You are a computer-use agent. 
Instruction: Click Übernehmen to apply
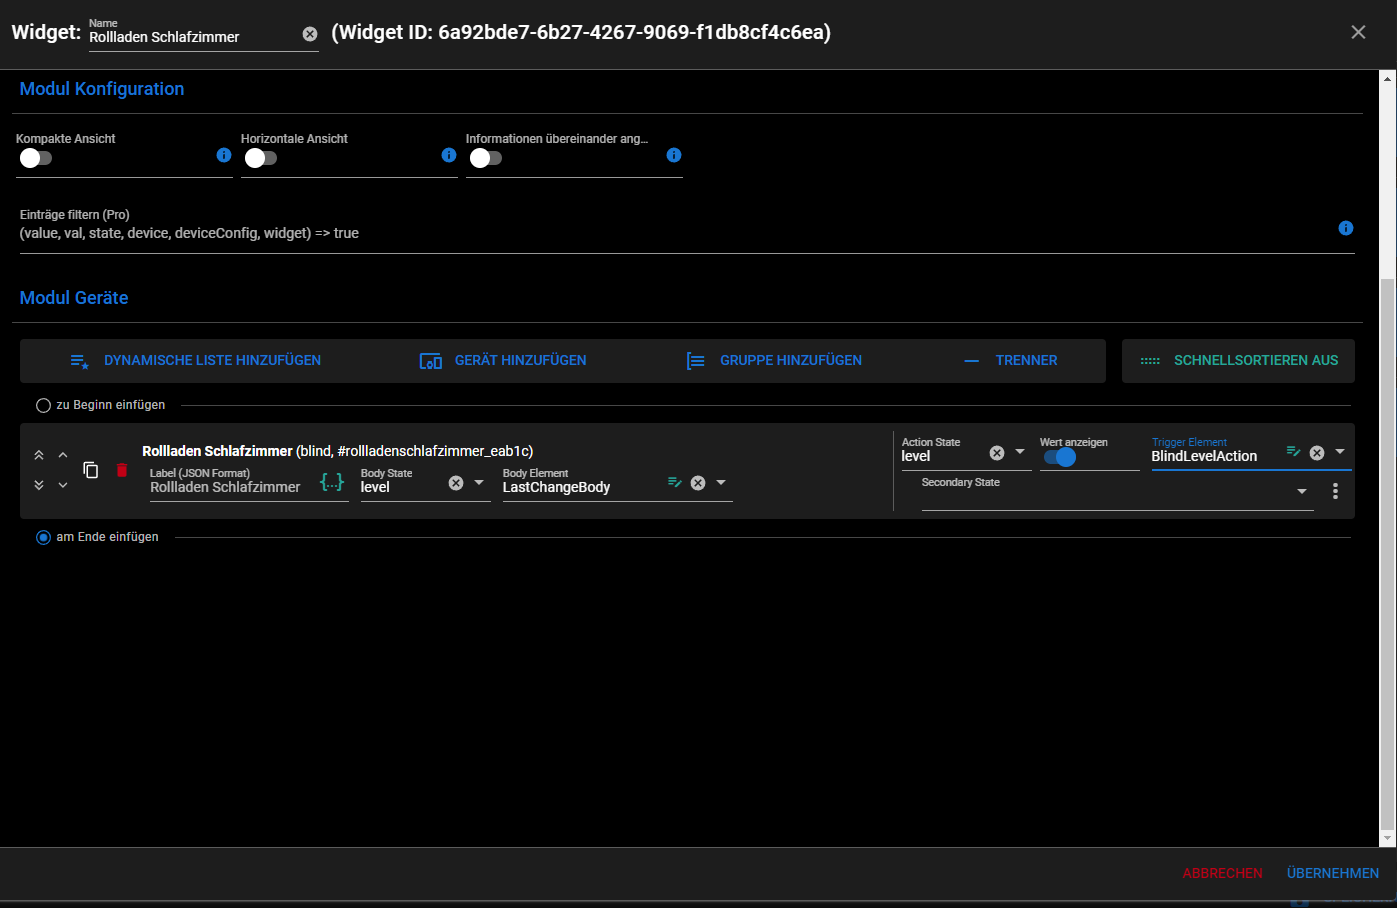[1333, 874]
